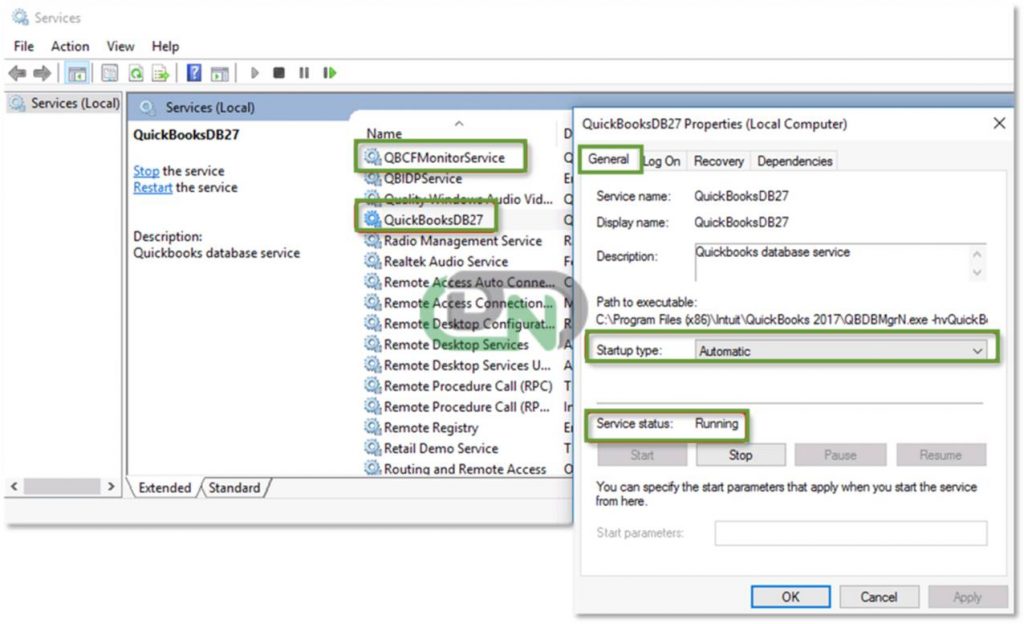Click the Remote Desktop Services gear icon
Viewport: 1024px width, 624px height.
pos(372,344)
